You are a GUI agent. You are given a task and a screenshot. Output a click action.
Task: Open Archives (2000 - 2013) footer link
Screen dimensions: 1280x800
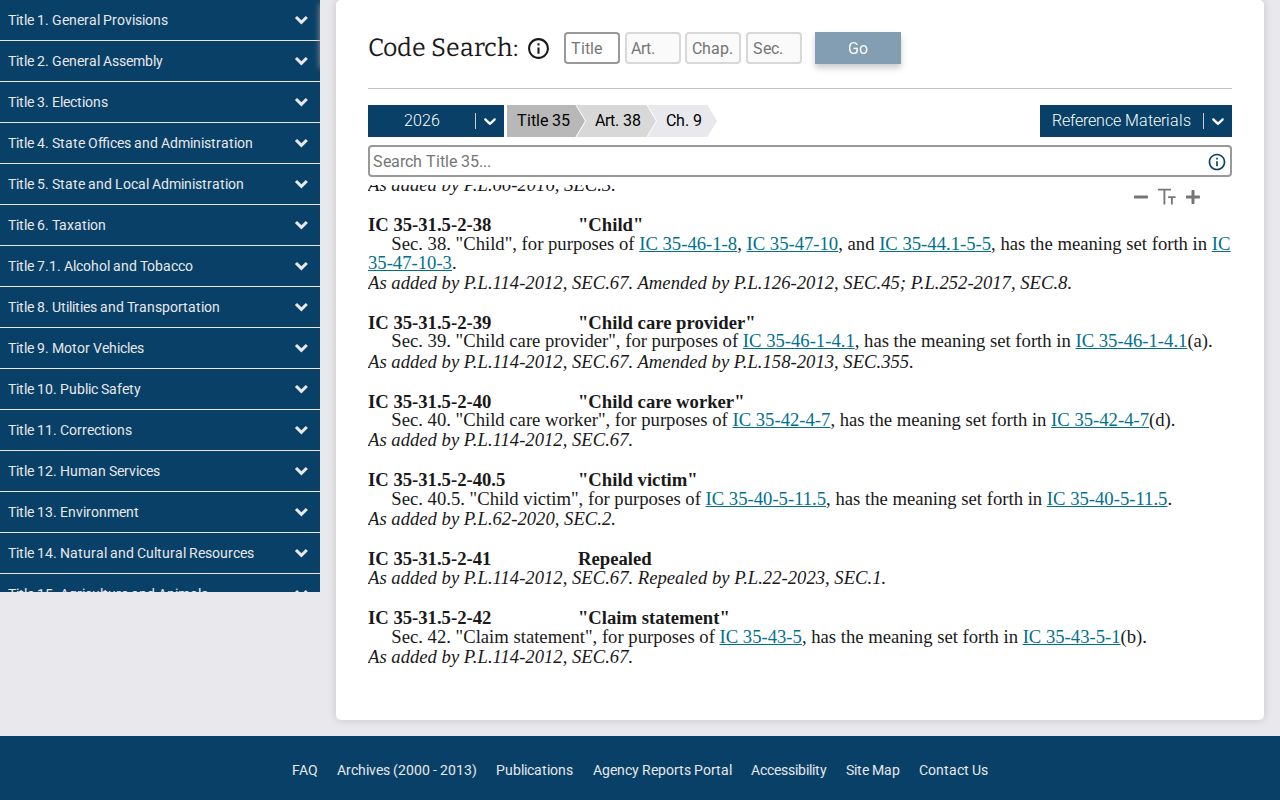(407, 770)
